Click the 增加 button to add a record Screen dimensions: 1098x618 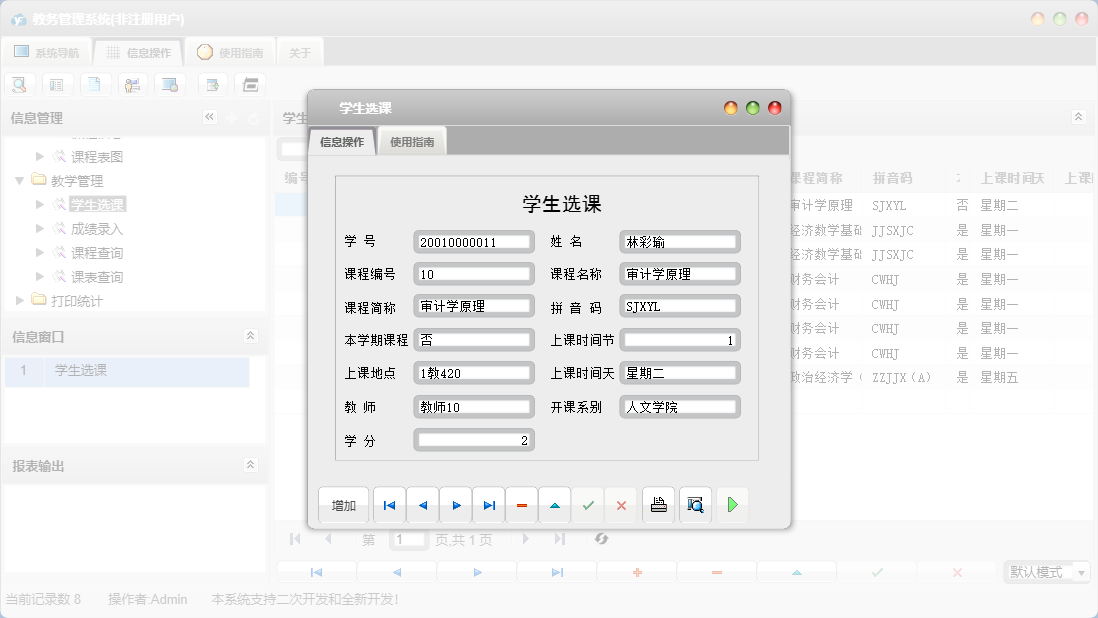[x=343, y=505]
